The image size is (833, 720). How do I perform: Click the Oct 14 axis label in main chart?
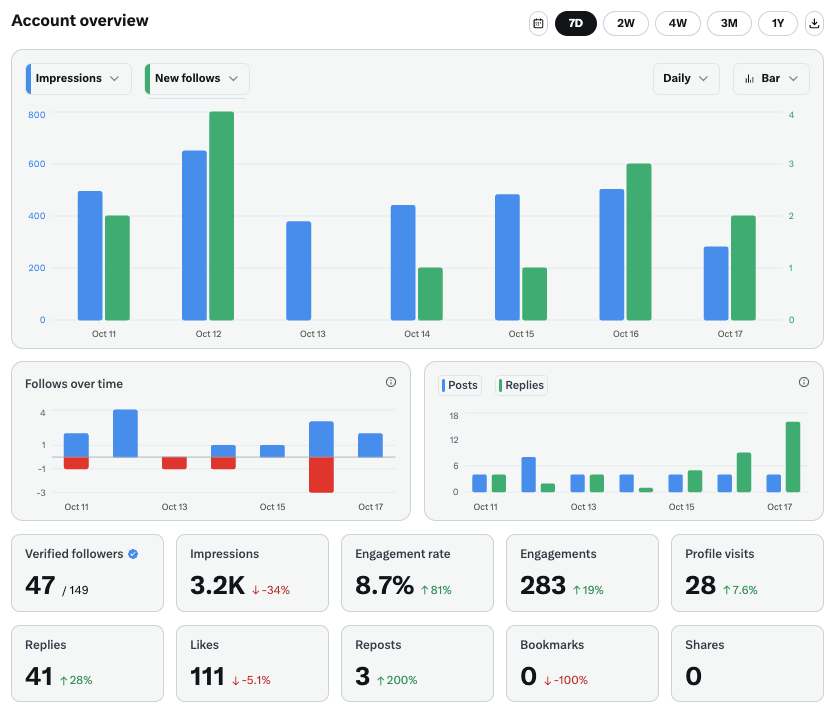click(x=417, y=334)
